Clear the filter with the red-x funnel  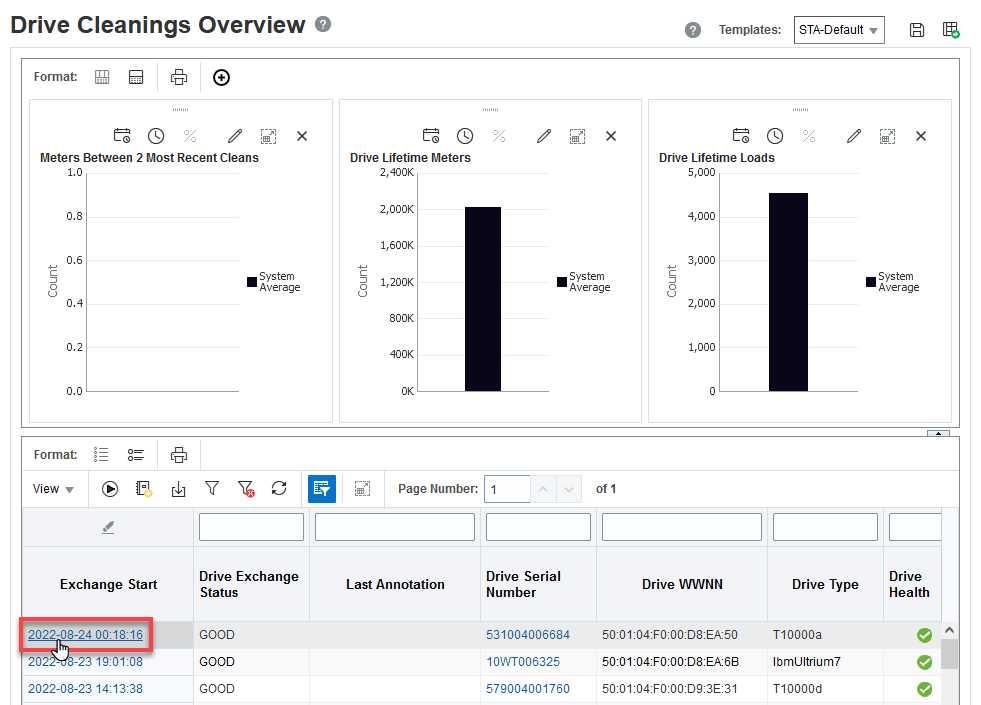point(246,489)
